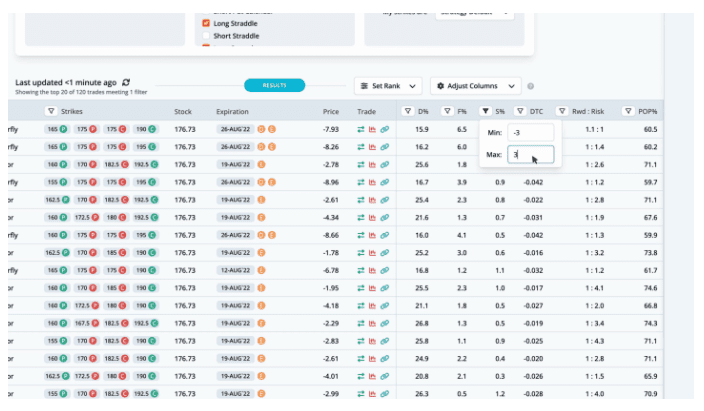
Task: Click link icon in the -2.78 price row
Action: [x=384, y=164]
